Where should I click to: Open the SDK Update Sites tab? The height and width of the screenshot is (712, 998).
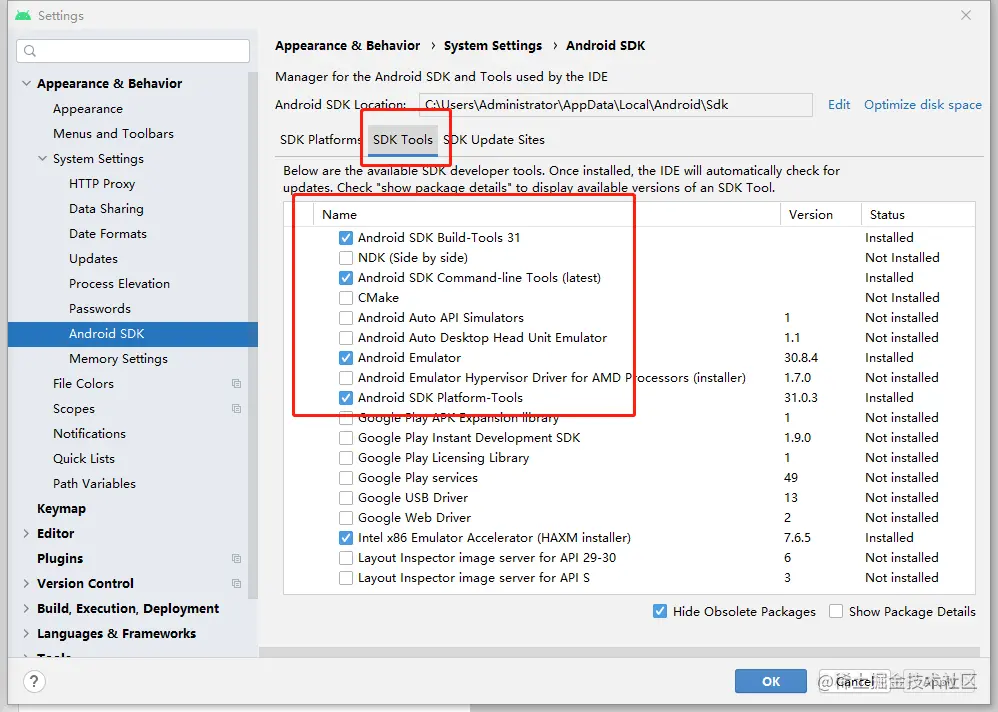point(494,140)
